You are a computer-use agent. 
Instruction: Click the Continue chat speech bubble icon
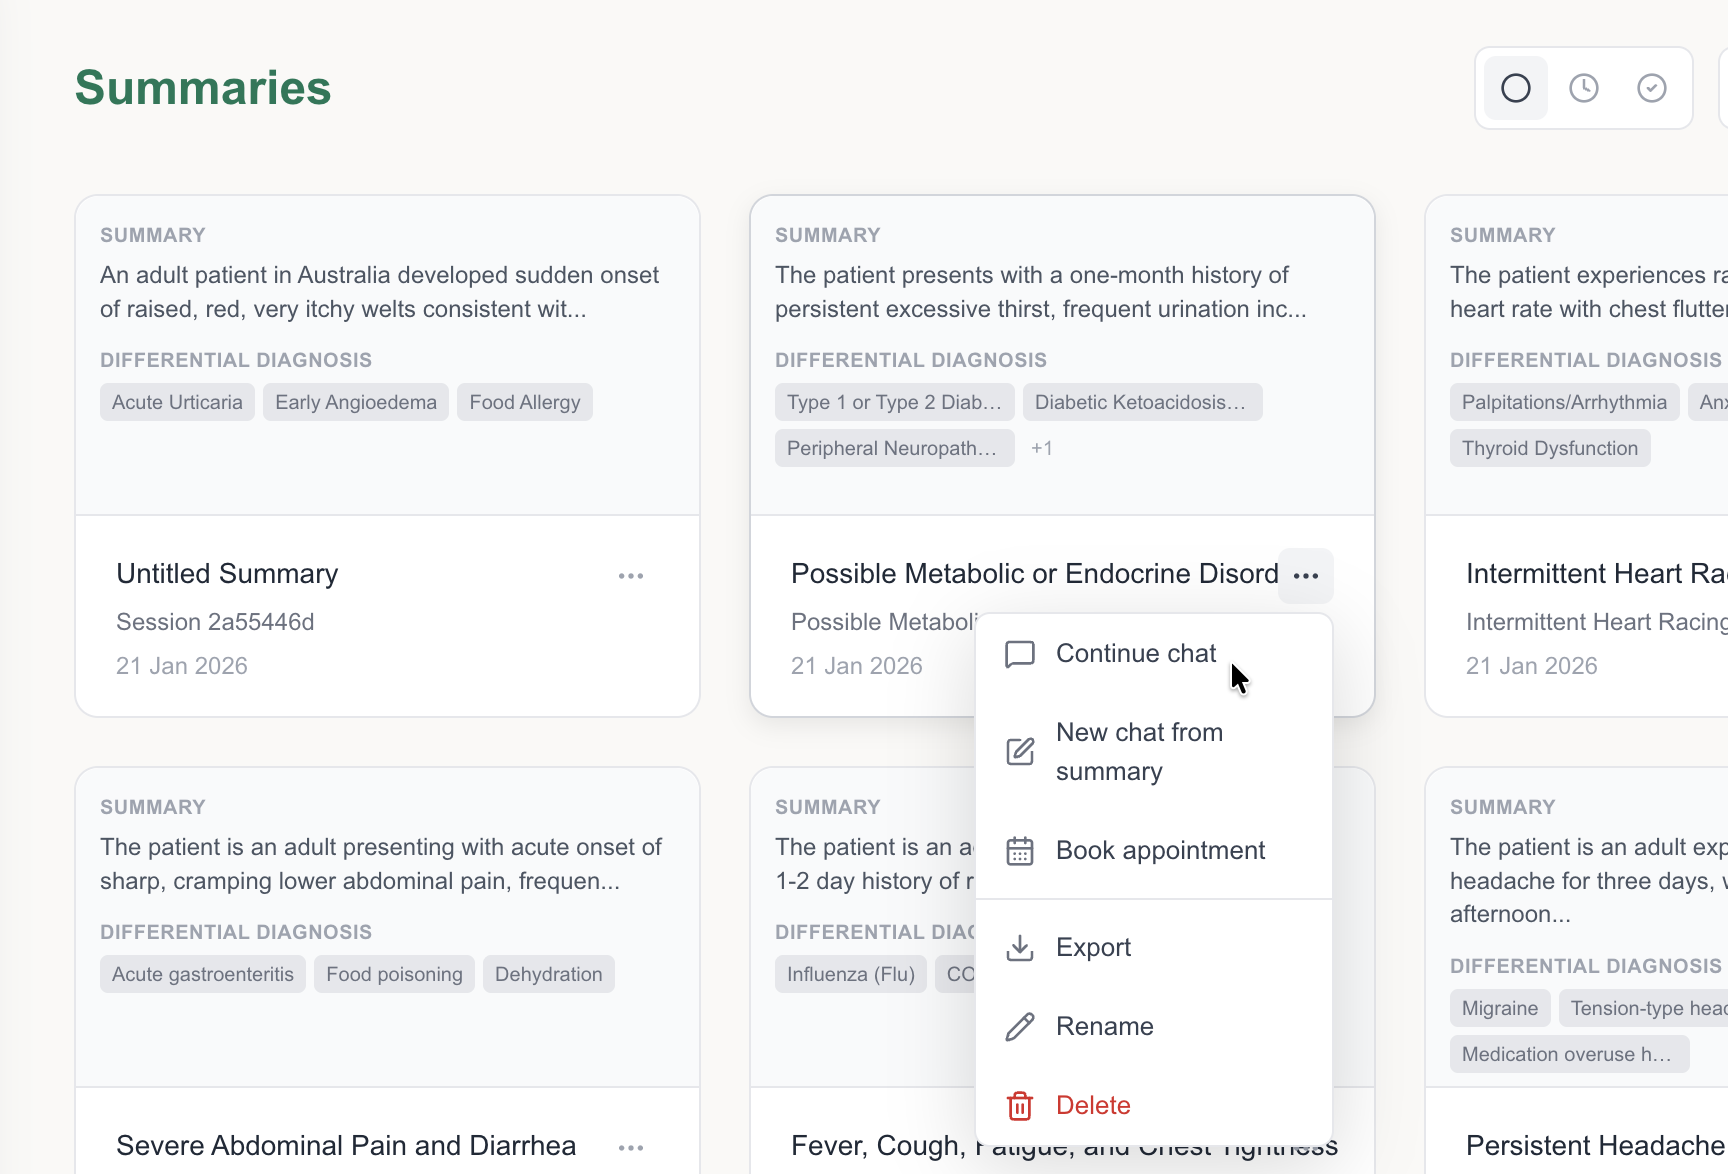click(x=1019, y=654)
